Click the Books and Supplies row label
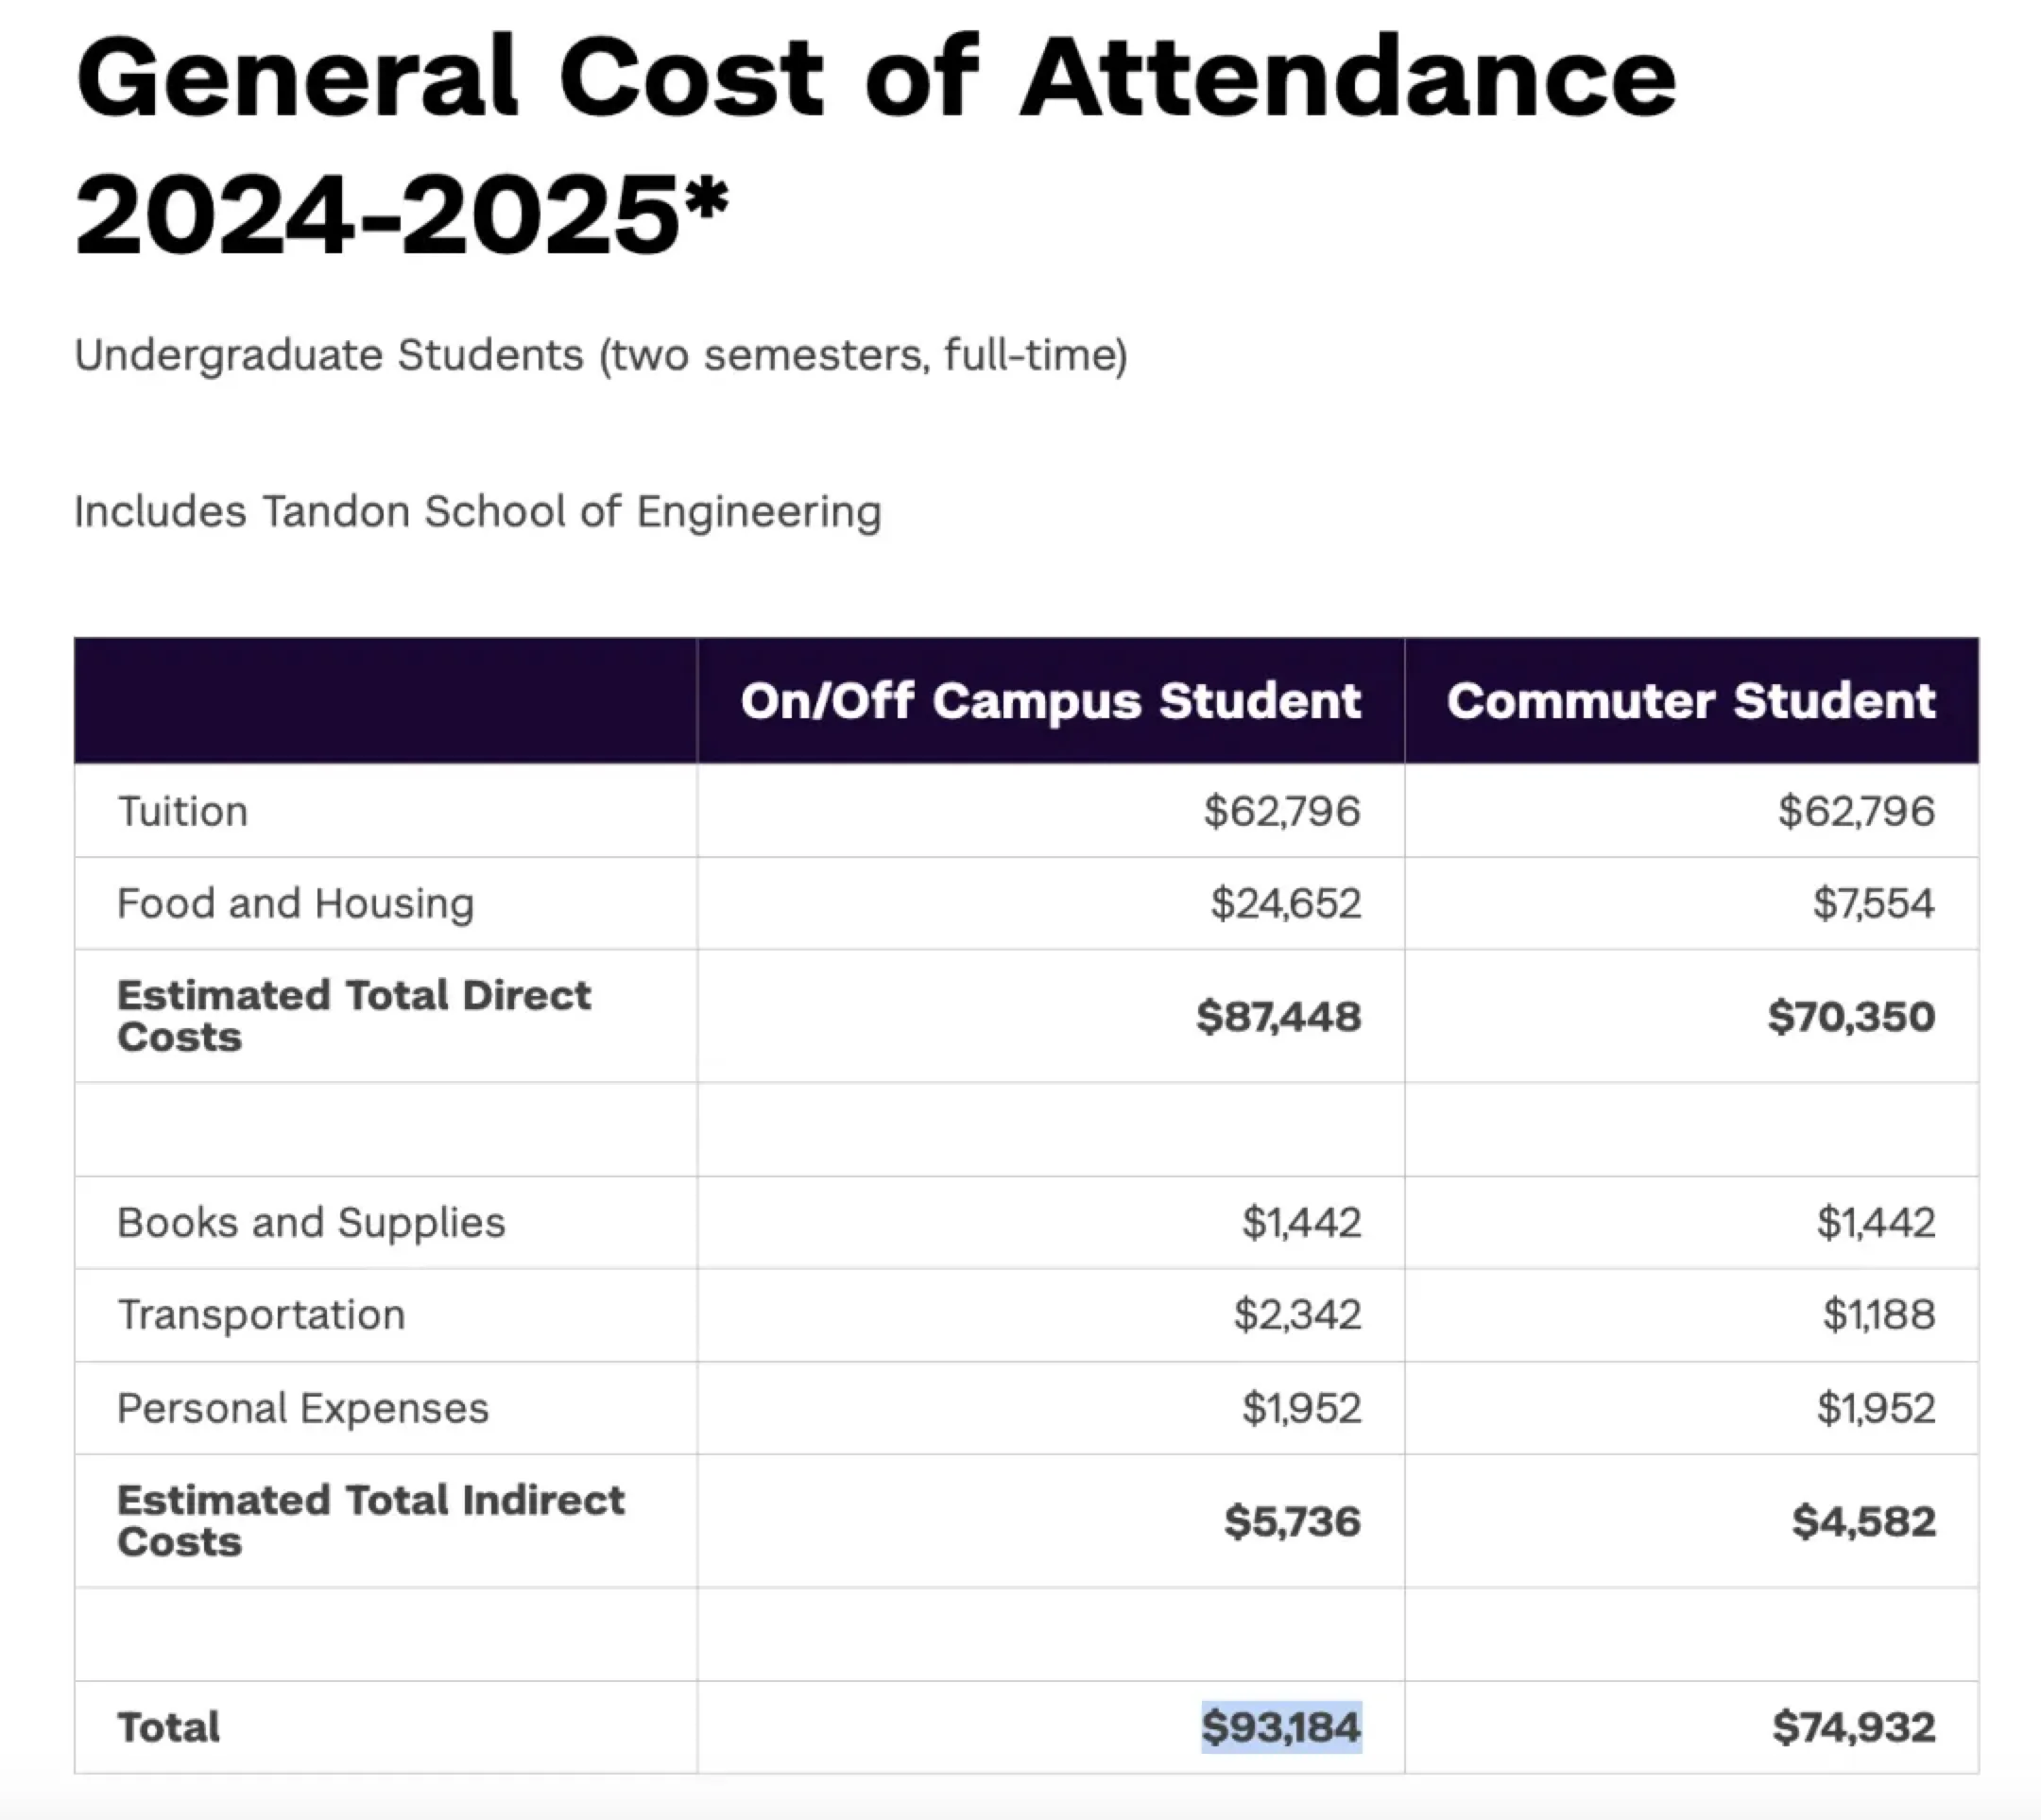Image resolution: width=2041 pixels, height=1820 pixels. (311, 1222)
